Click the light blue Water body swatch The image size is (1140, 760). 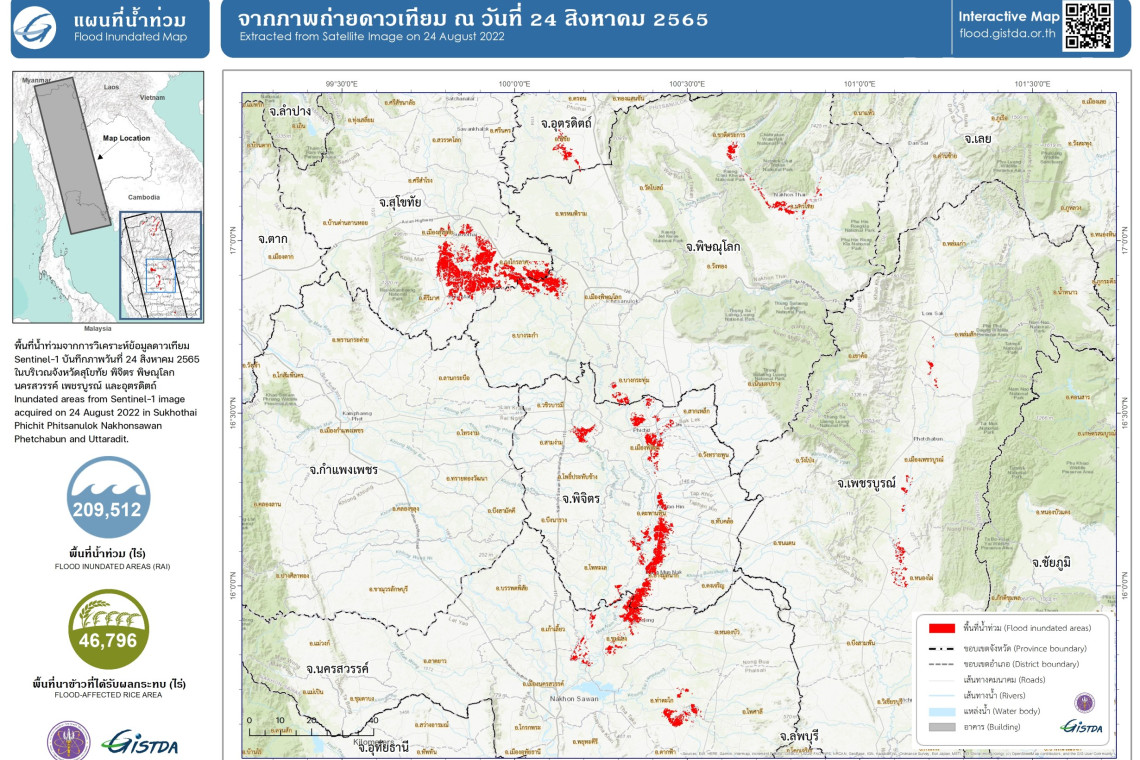(x=941, y=711)
